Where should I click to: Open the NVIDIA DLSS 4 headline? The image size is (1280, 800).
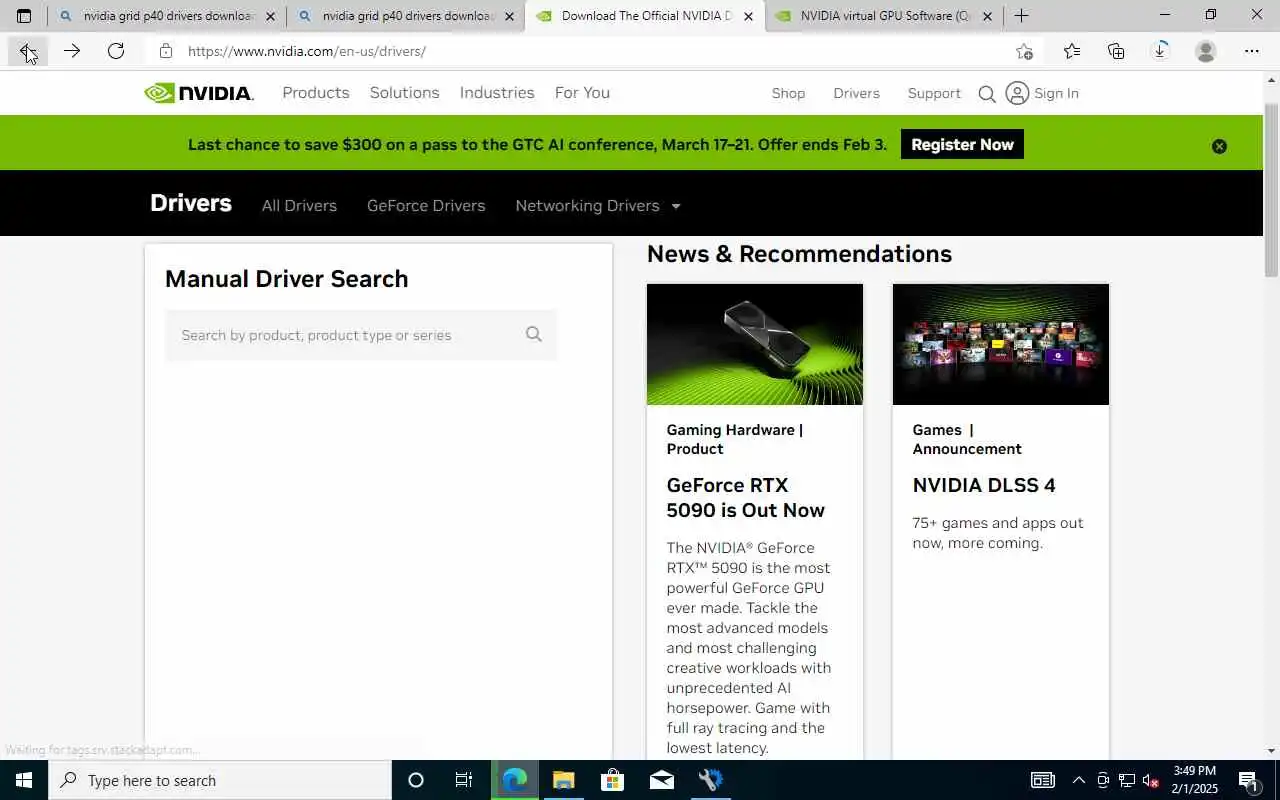tap(984, 485)
